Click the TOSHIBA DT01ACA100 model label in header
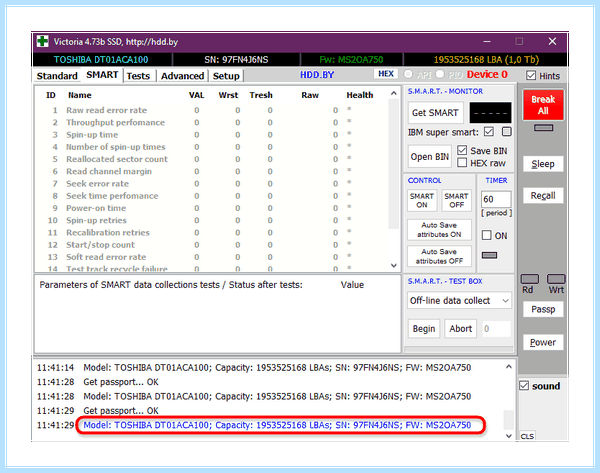The height and width of the screenshot is (473, 600). [x=101, y=60]
